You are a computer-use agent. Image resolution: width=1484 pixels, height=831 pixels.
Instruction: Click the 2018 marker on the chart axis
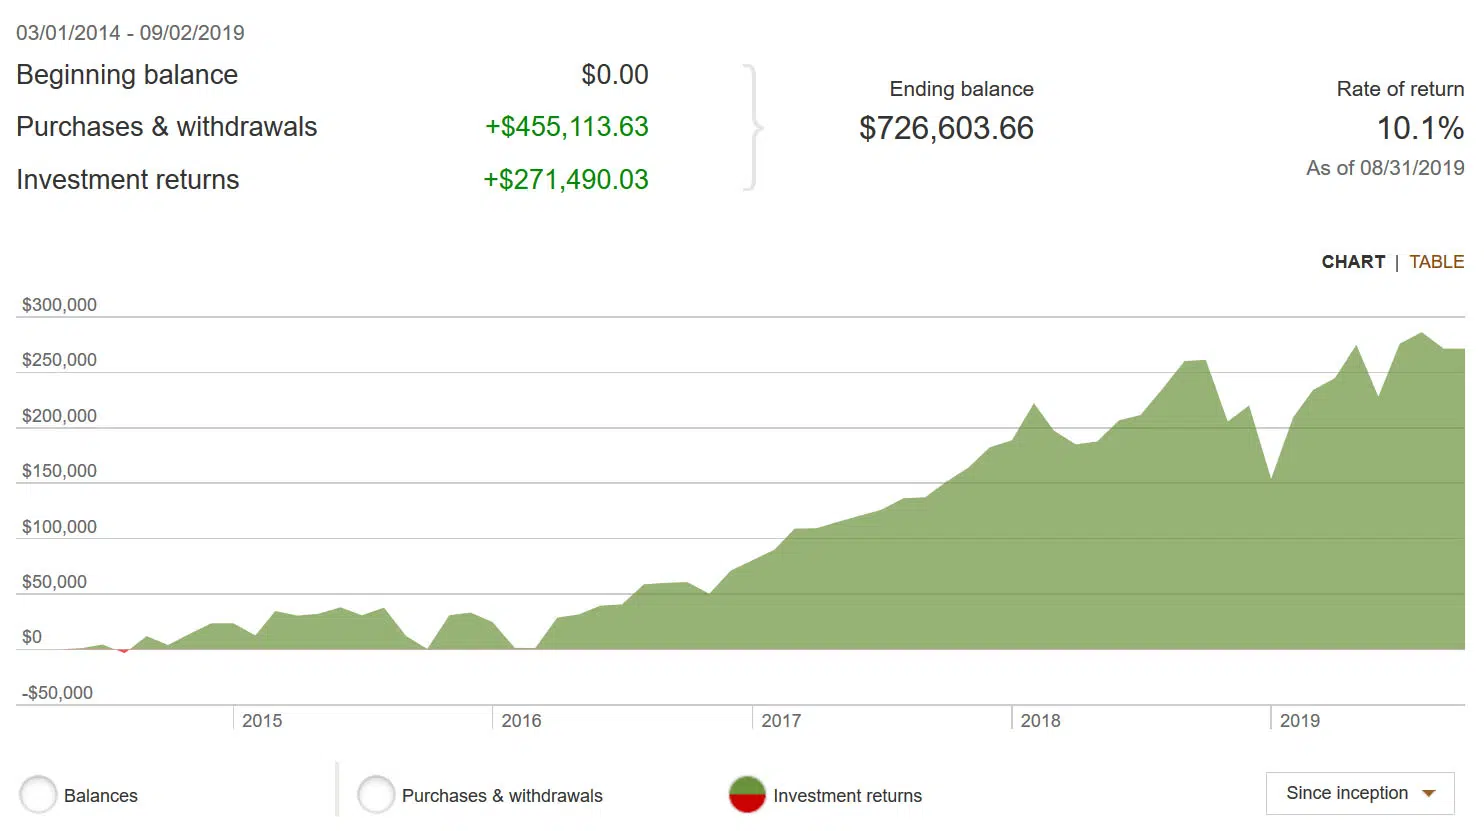click(x=1040, y=720)
